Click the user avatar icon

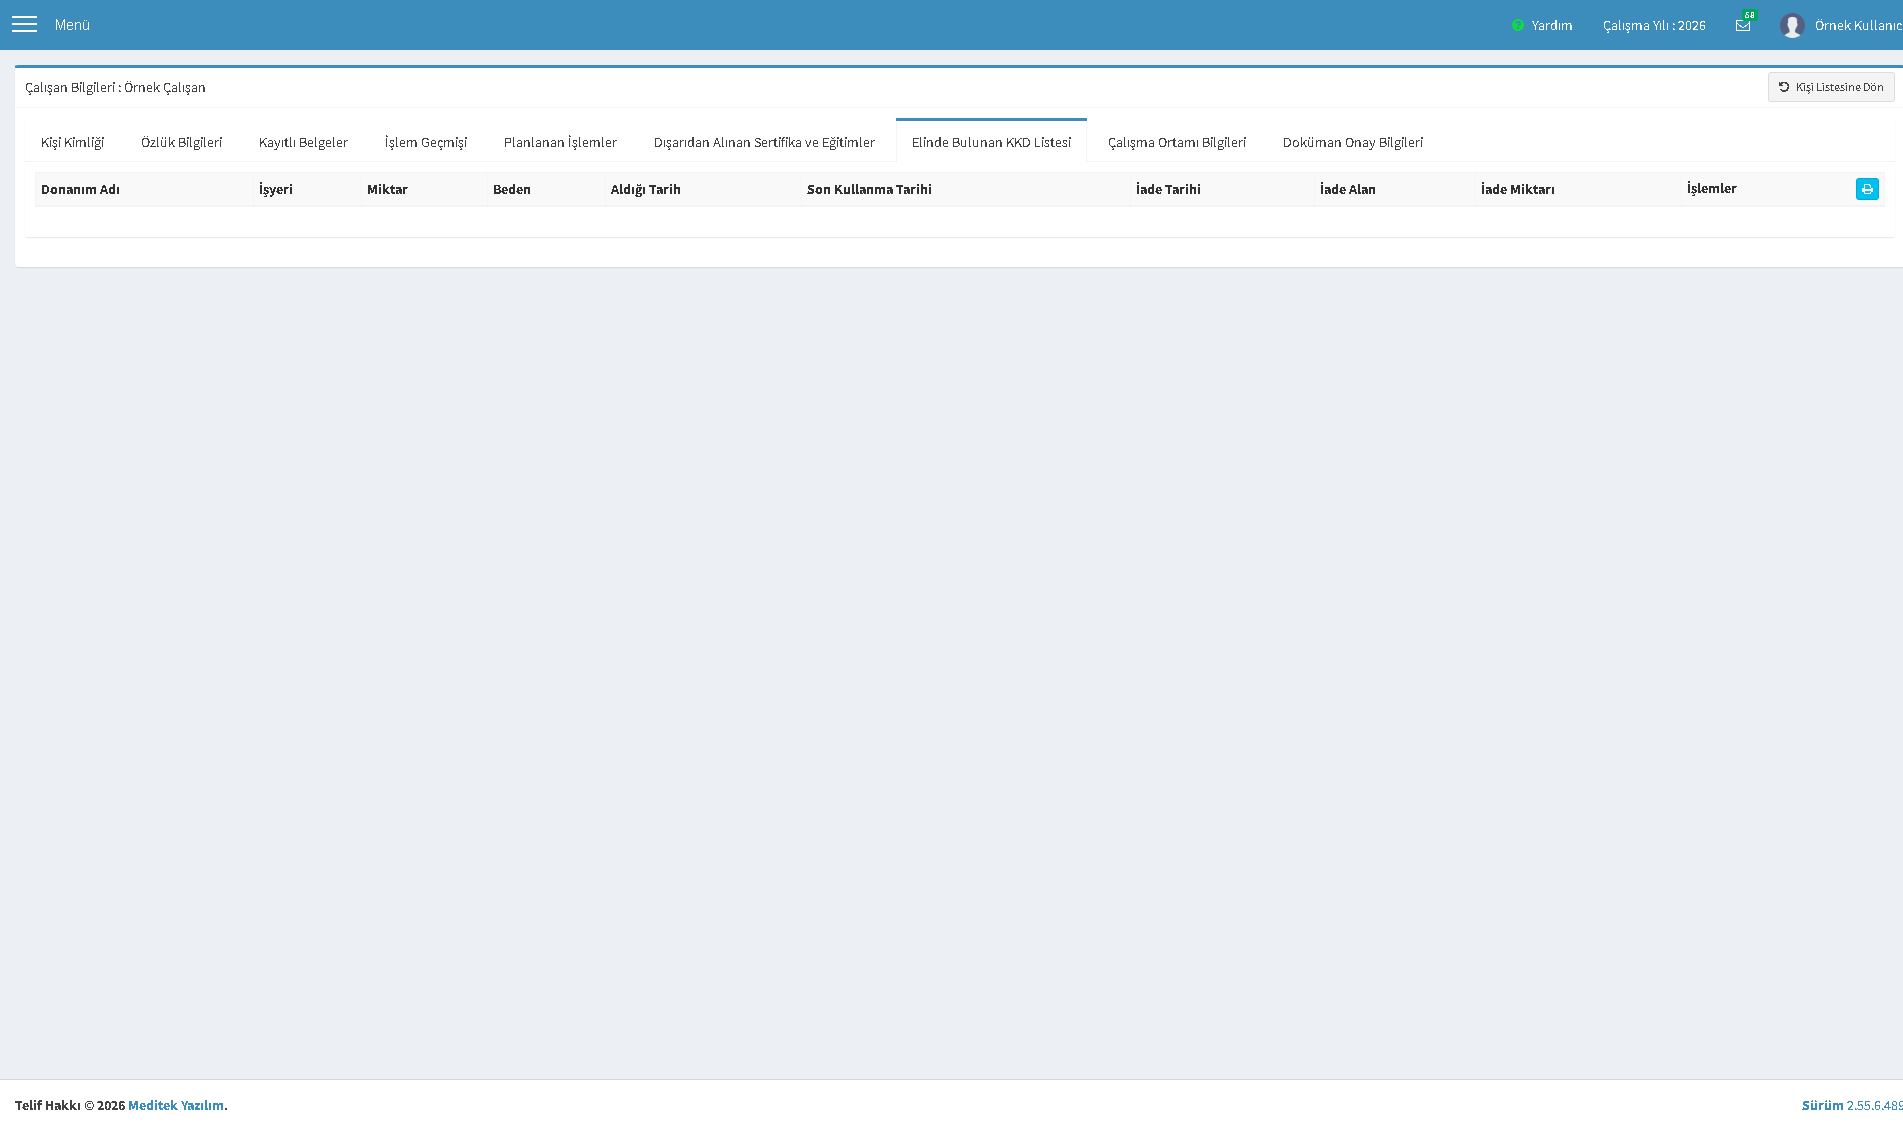tap(1792, 25)
